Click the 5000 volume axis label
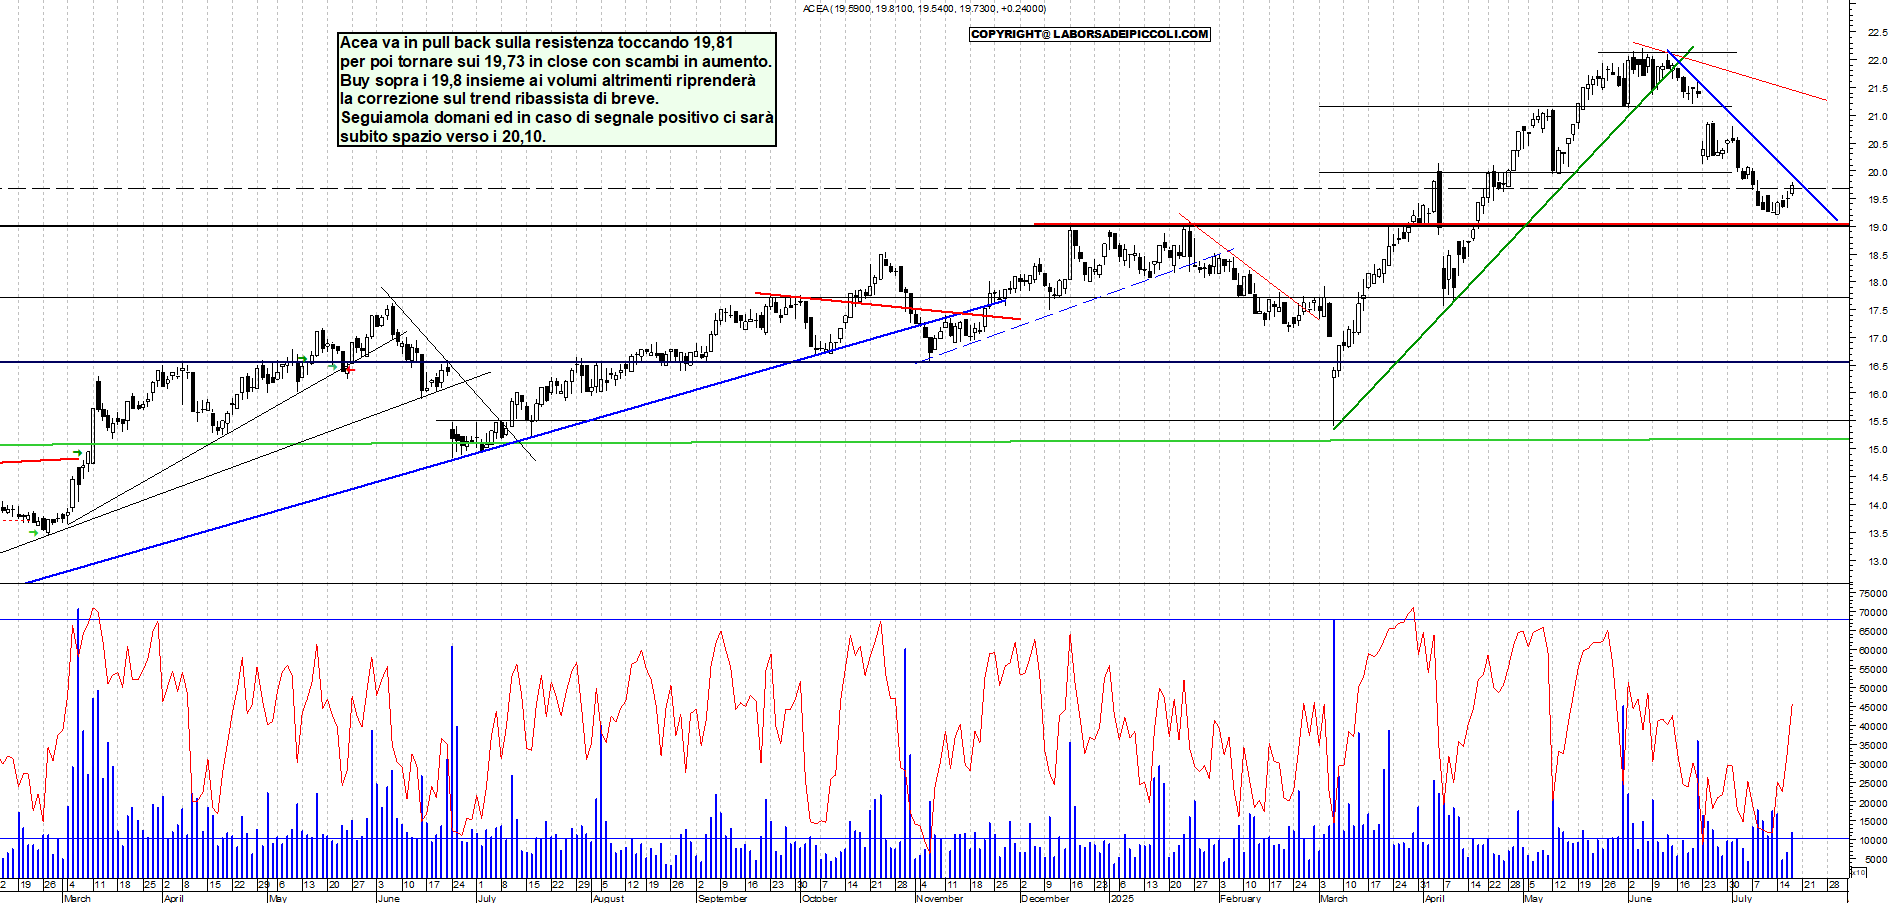 tap(1875, 860)
